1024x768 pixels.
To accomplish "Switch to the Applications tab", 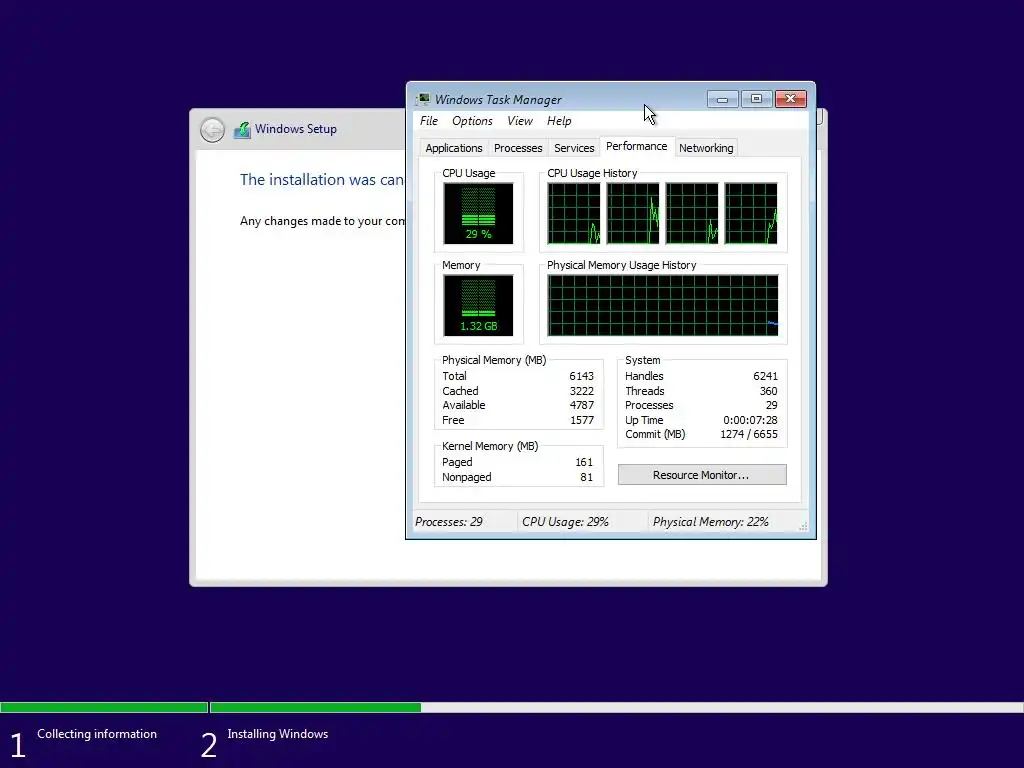I will click(454, 148).
